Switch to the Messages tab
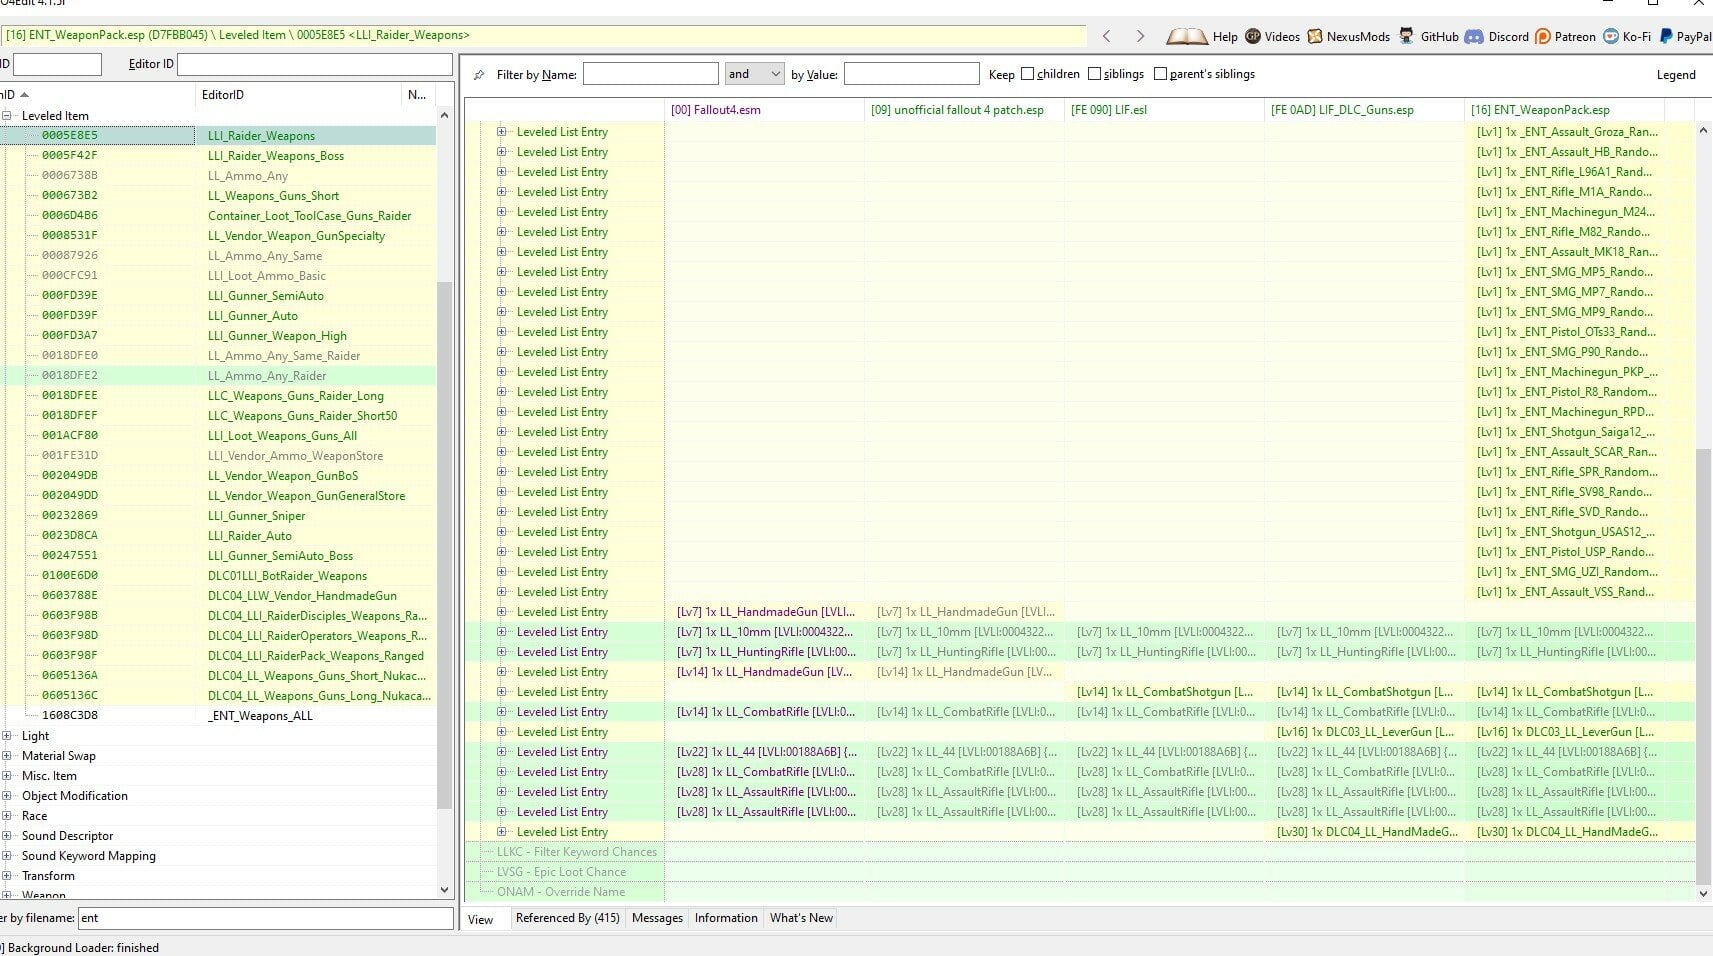 pos(657,918)
